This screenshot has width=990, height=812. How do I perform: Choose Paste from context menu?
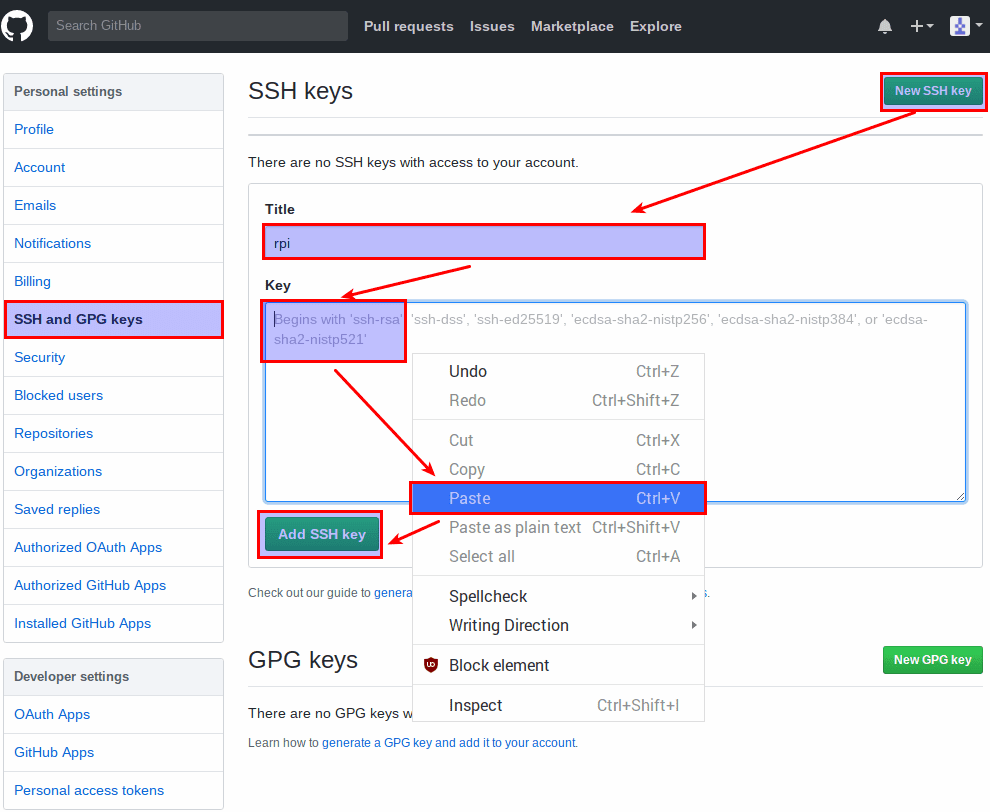[x=558, y=498]
